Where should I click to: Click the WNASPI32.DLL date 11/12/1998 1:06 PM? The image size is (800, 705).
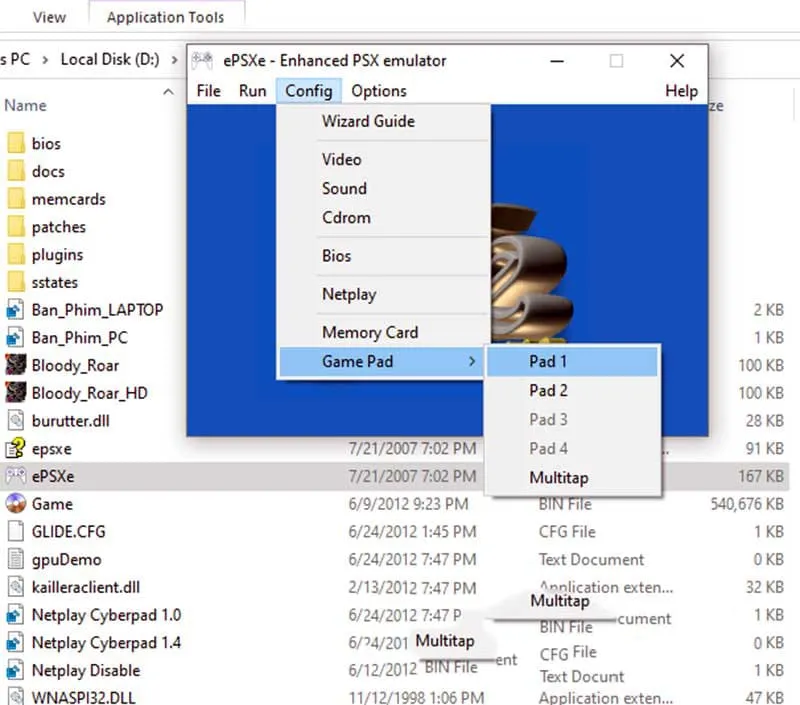tap(416, 696)
